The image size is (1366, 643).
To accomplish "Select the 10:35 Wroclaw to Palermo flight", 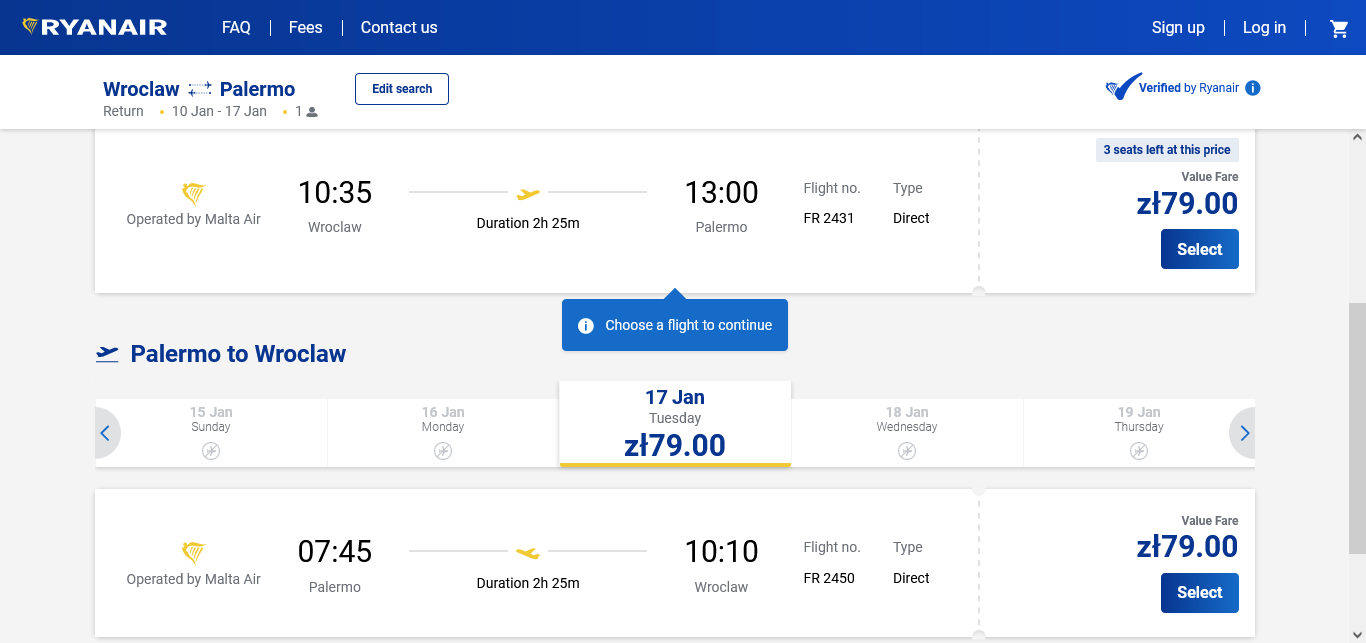I will (x=1200, y=249).
